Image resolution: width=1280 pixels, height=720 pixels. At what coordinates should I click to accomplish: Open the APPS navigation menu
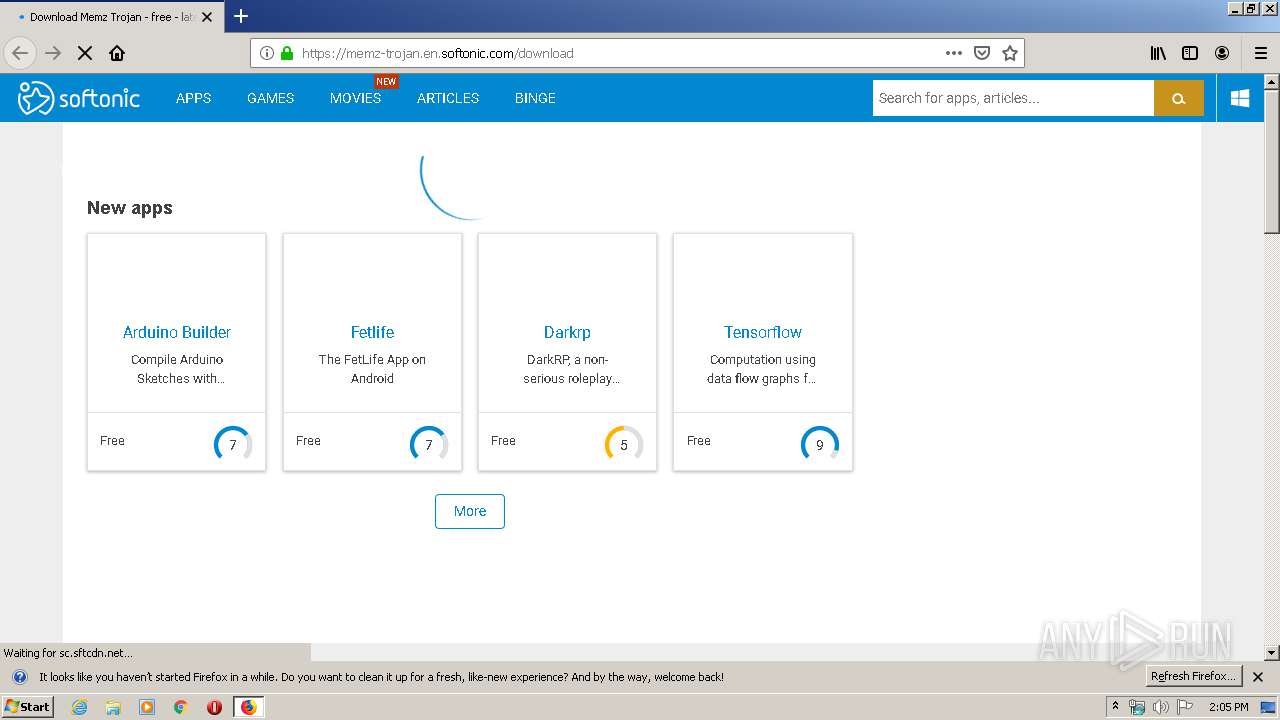[193, 98]
